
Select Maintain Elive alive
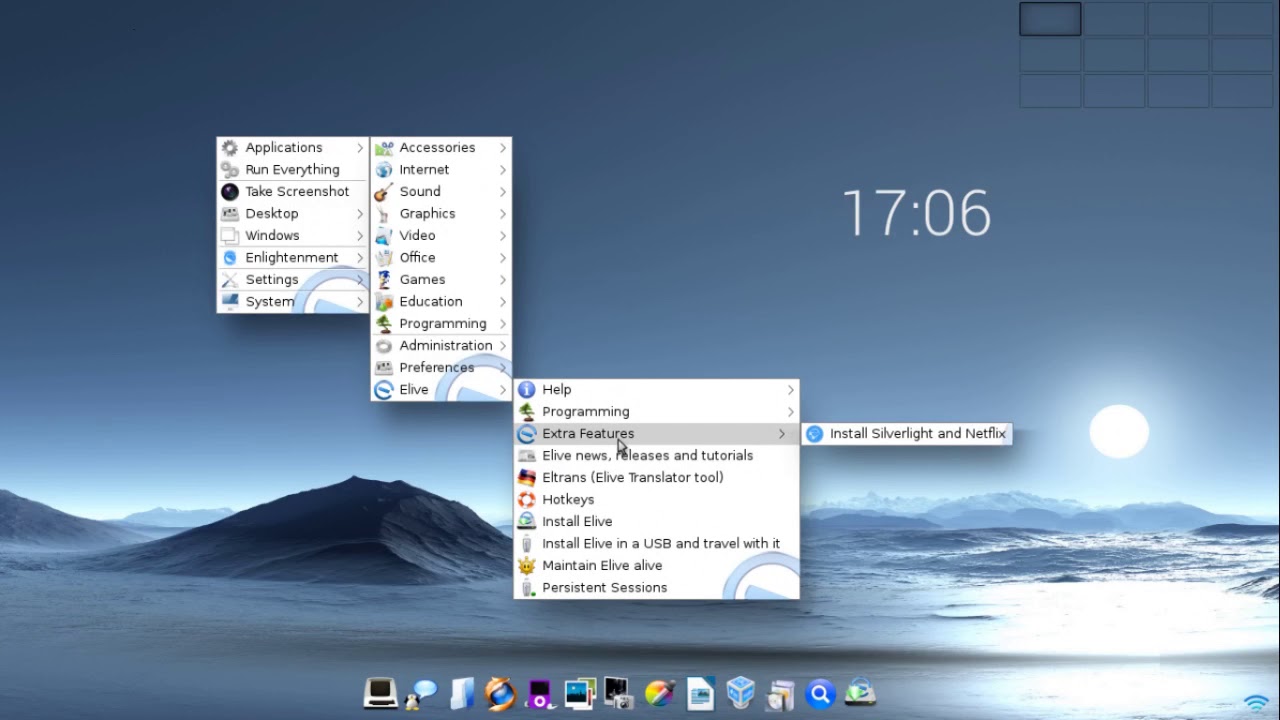pos(656,565)
